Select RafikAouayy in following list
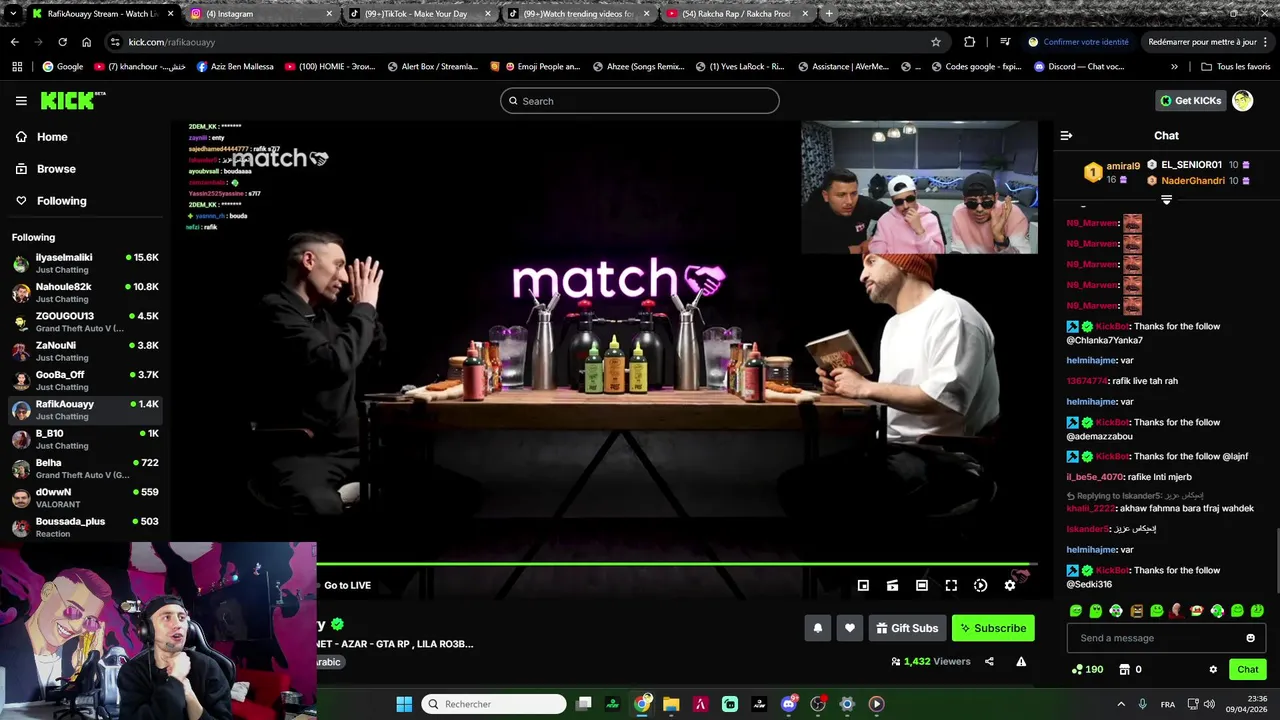 tap(85, 410)
